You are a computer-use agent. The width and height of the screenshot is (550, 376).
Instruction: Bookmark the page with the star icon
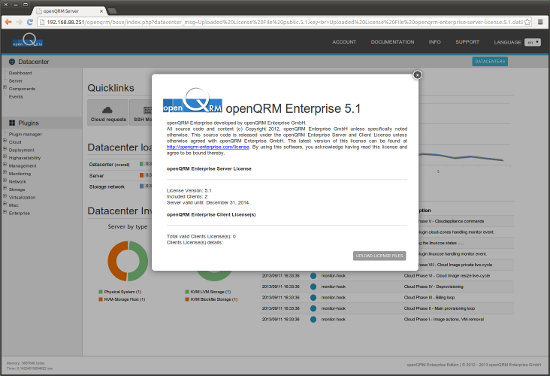(527, 22)
